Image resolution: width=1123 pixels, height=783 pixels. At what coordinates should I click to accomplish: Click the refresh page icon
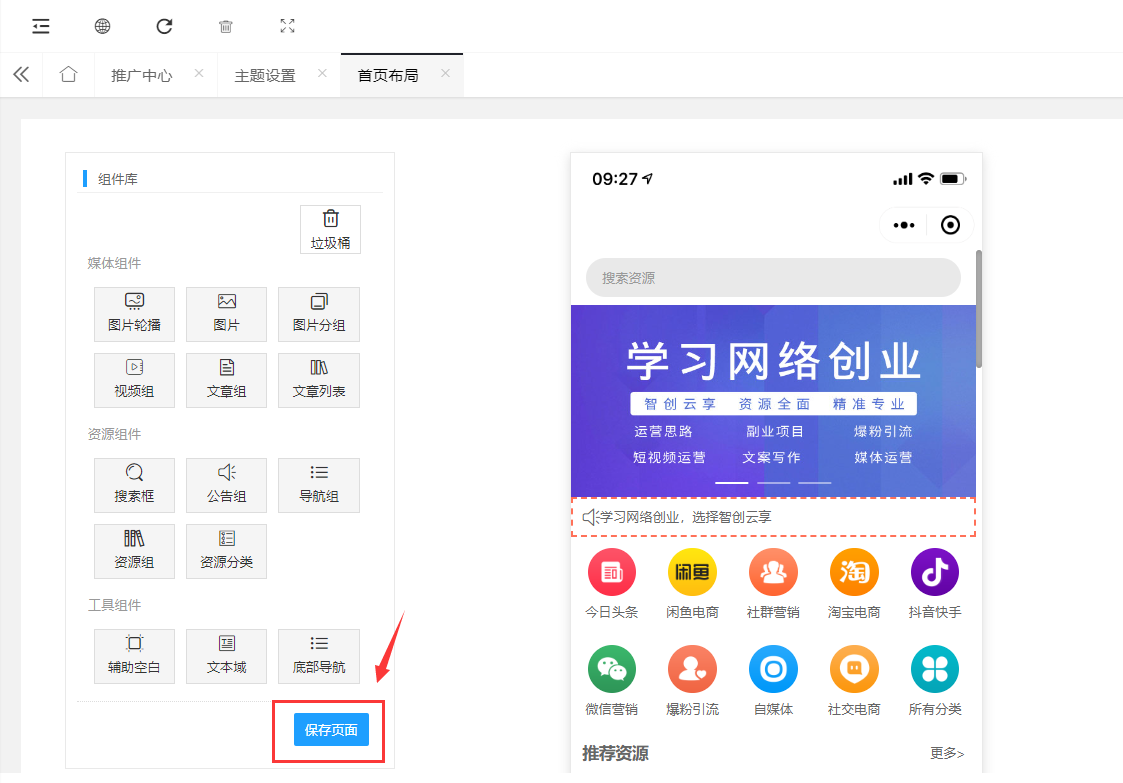coord(164,27)
